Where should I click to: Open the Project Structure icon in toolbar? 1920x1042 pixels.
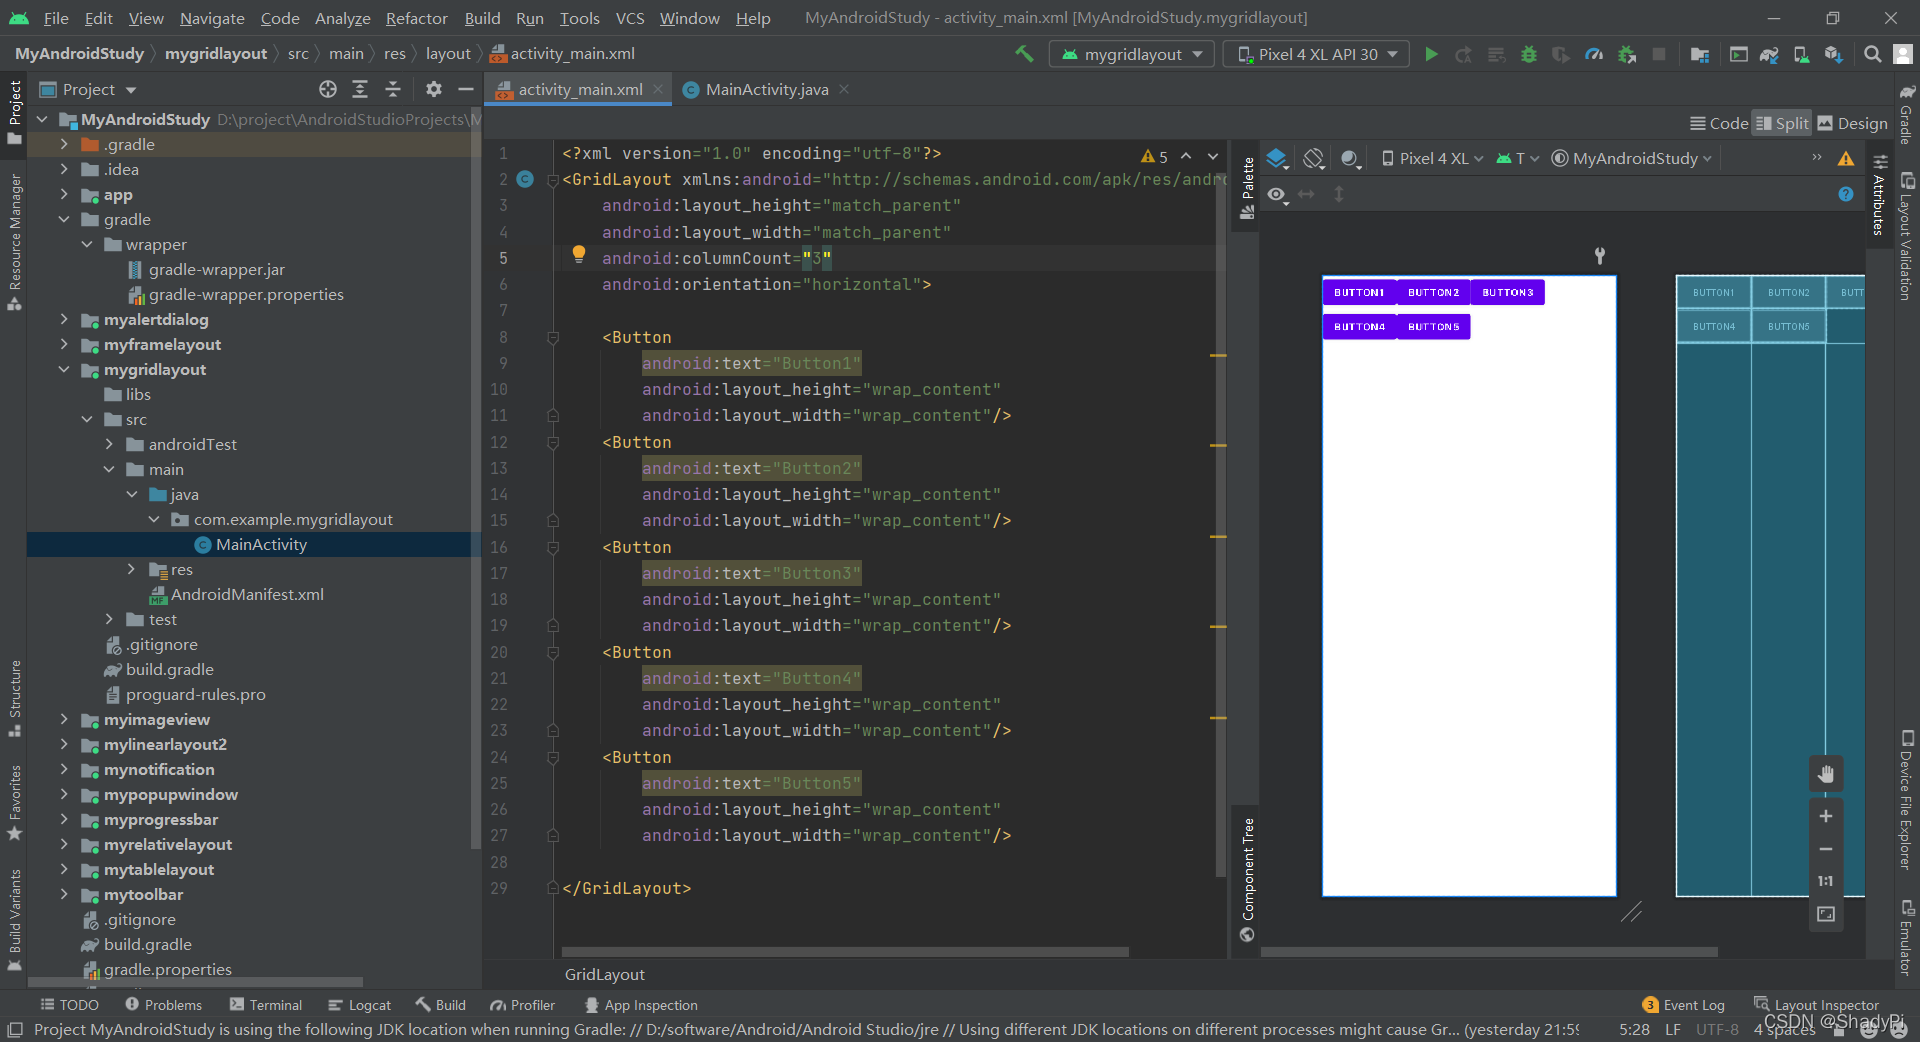coord(1699,54)
